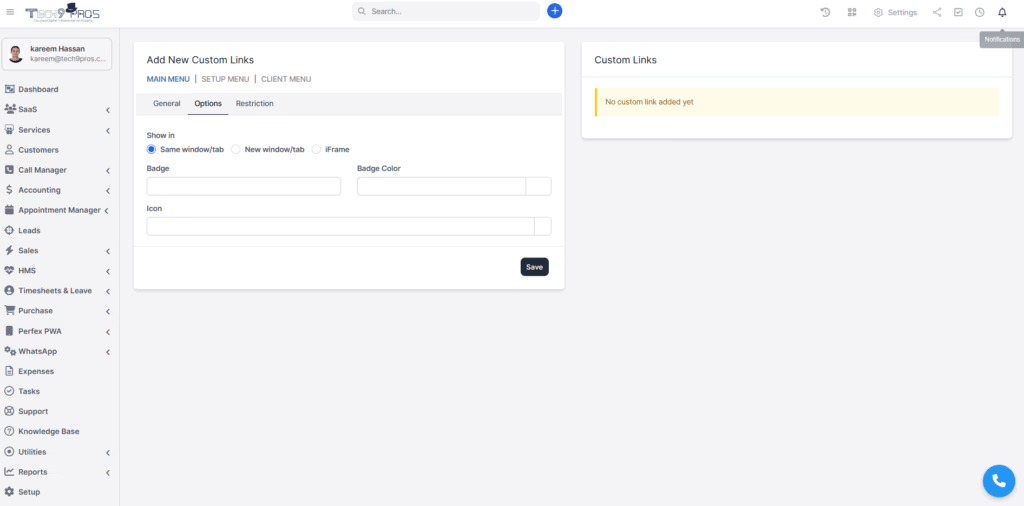Click the blue plus quick-create button
The width and height of the screenshot is (1024, 506).
pos(554,11)
